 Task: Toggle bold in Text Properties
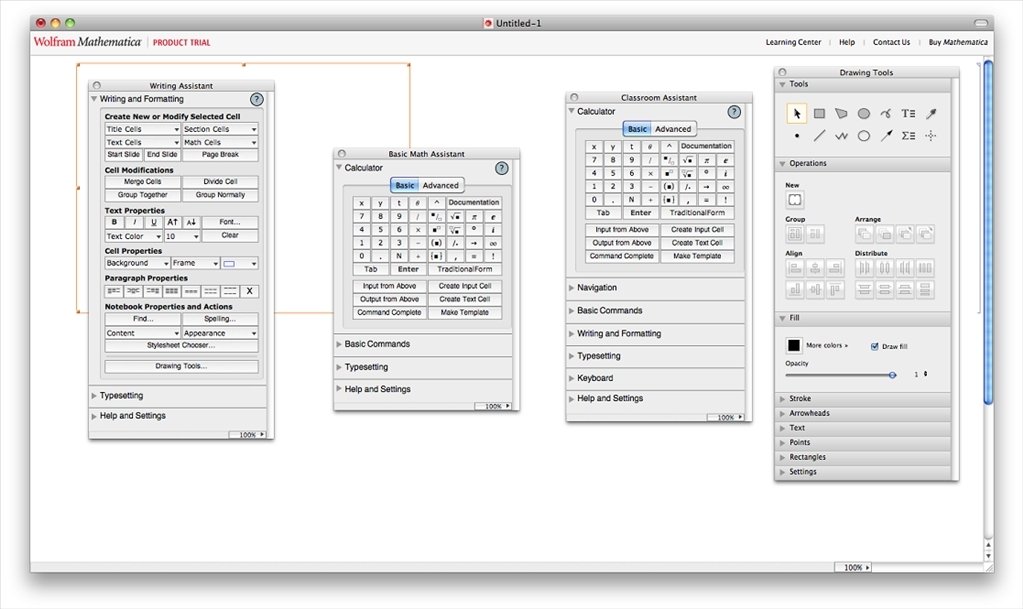click(x=113, y=222)
